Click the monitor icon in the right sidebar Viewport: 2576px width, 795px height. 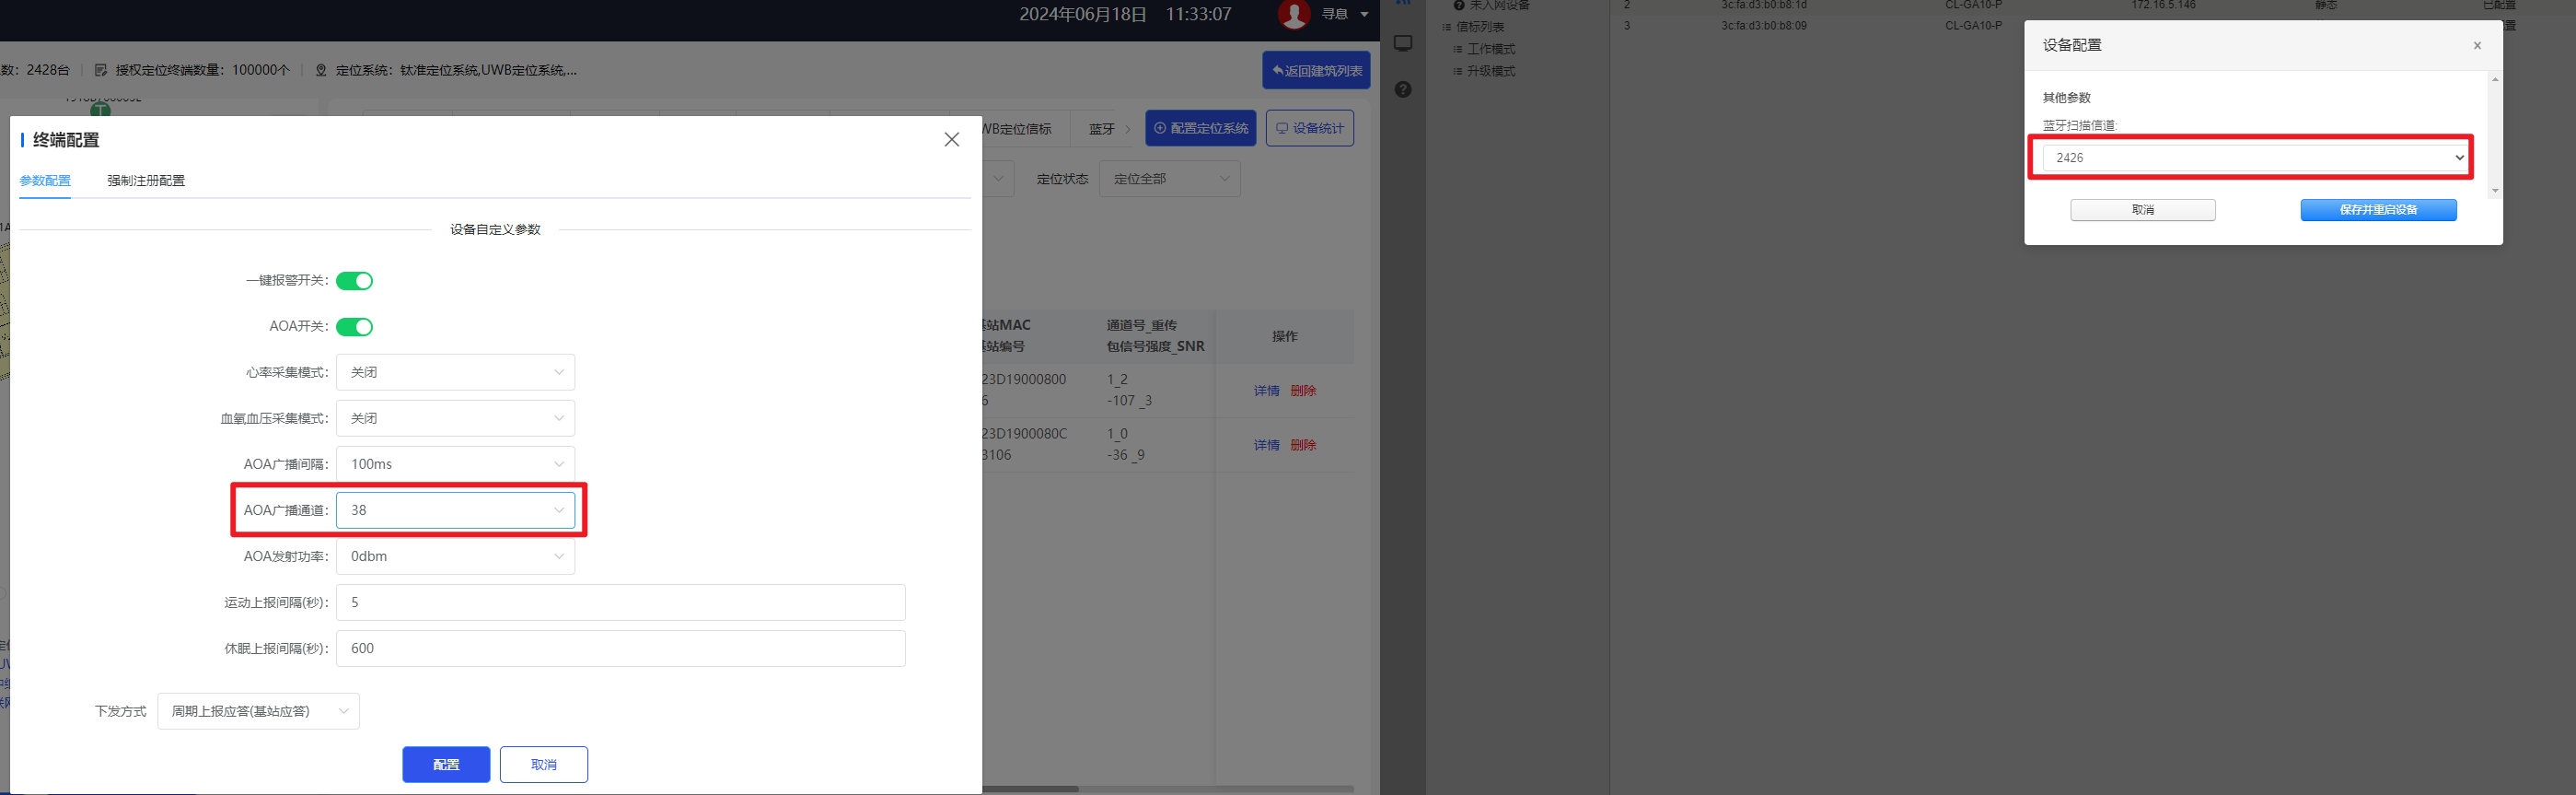click(x=1403, y=43)
